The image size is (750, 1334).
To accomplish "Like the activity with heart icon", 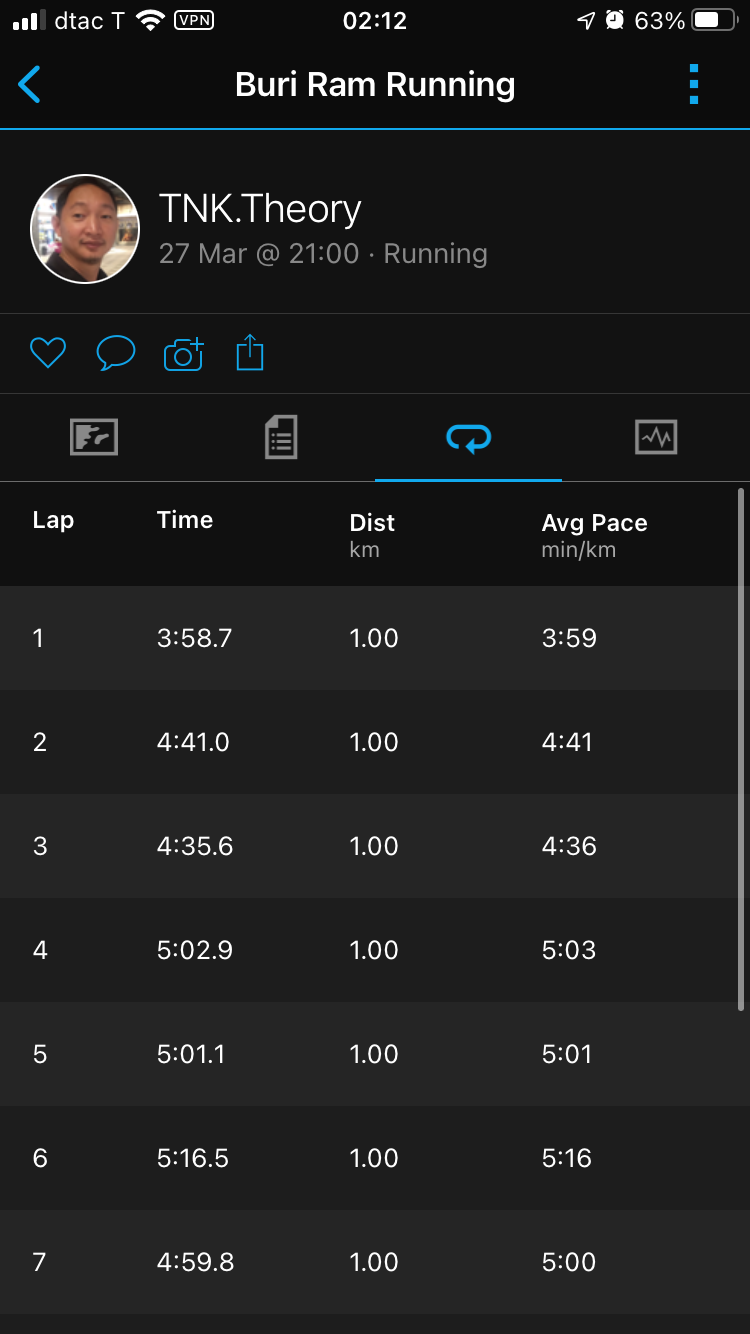I will (48, 353).
